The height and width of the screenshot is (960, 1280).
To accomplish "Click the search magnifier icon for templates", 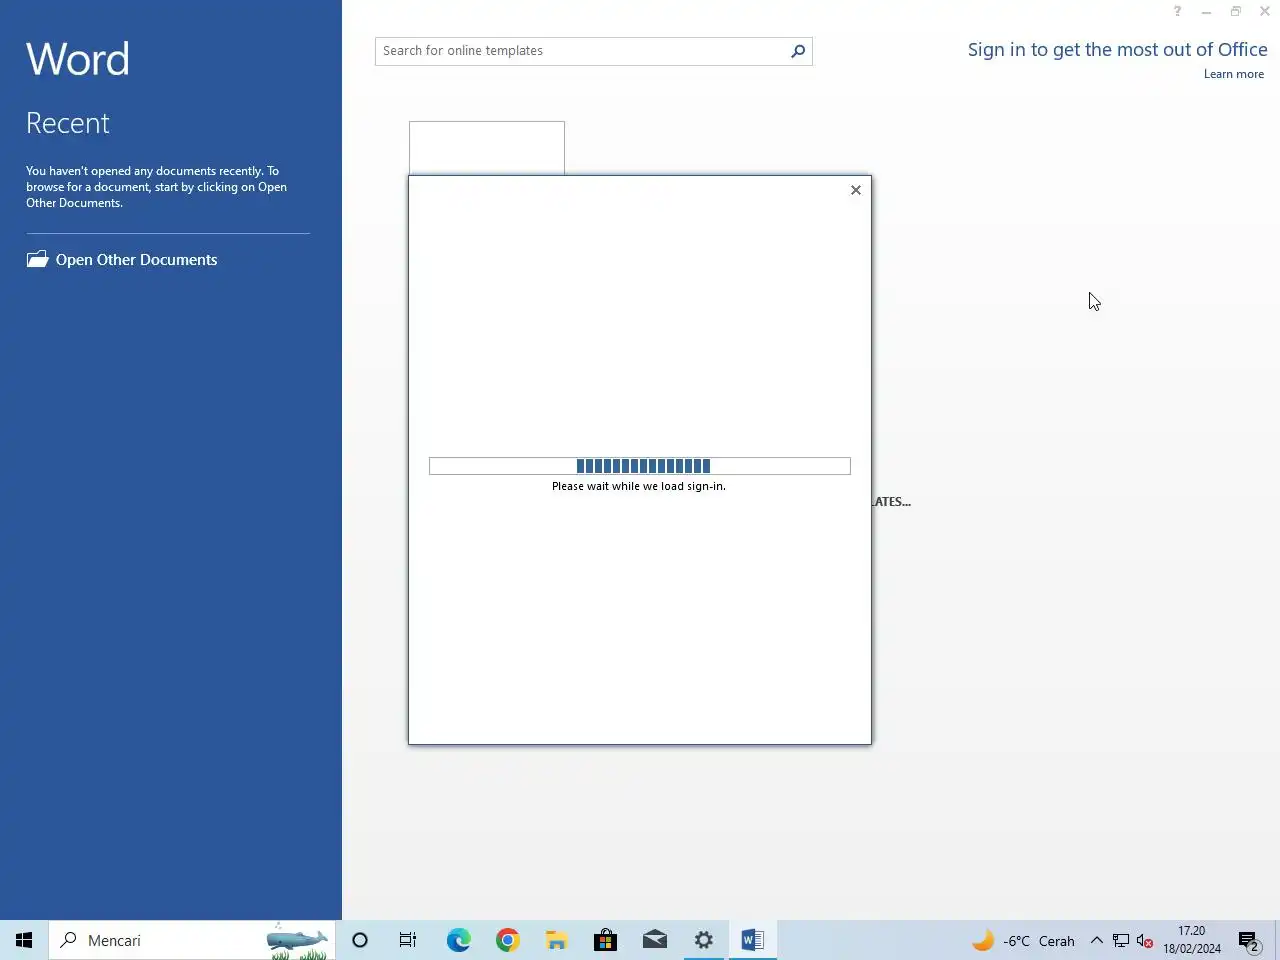I will click(x=798, y=51).
